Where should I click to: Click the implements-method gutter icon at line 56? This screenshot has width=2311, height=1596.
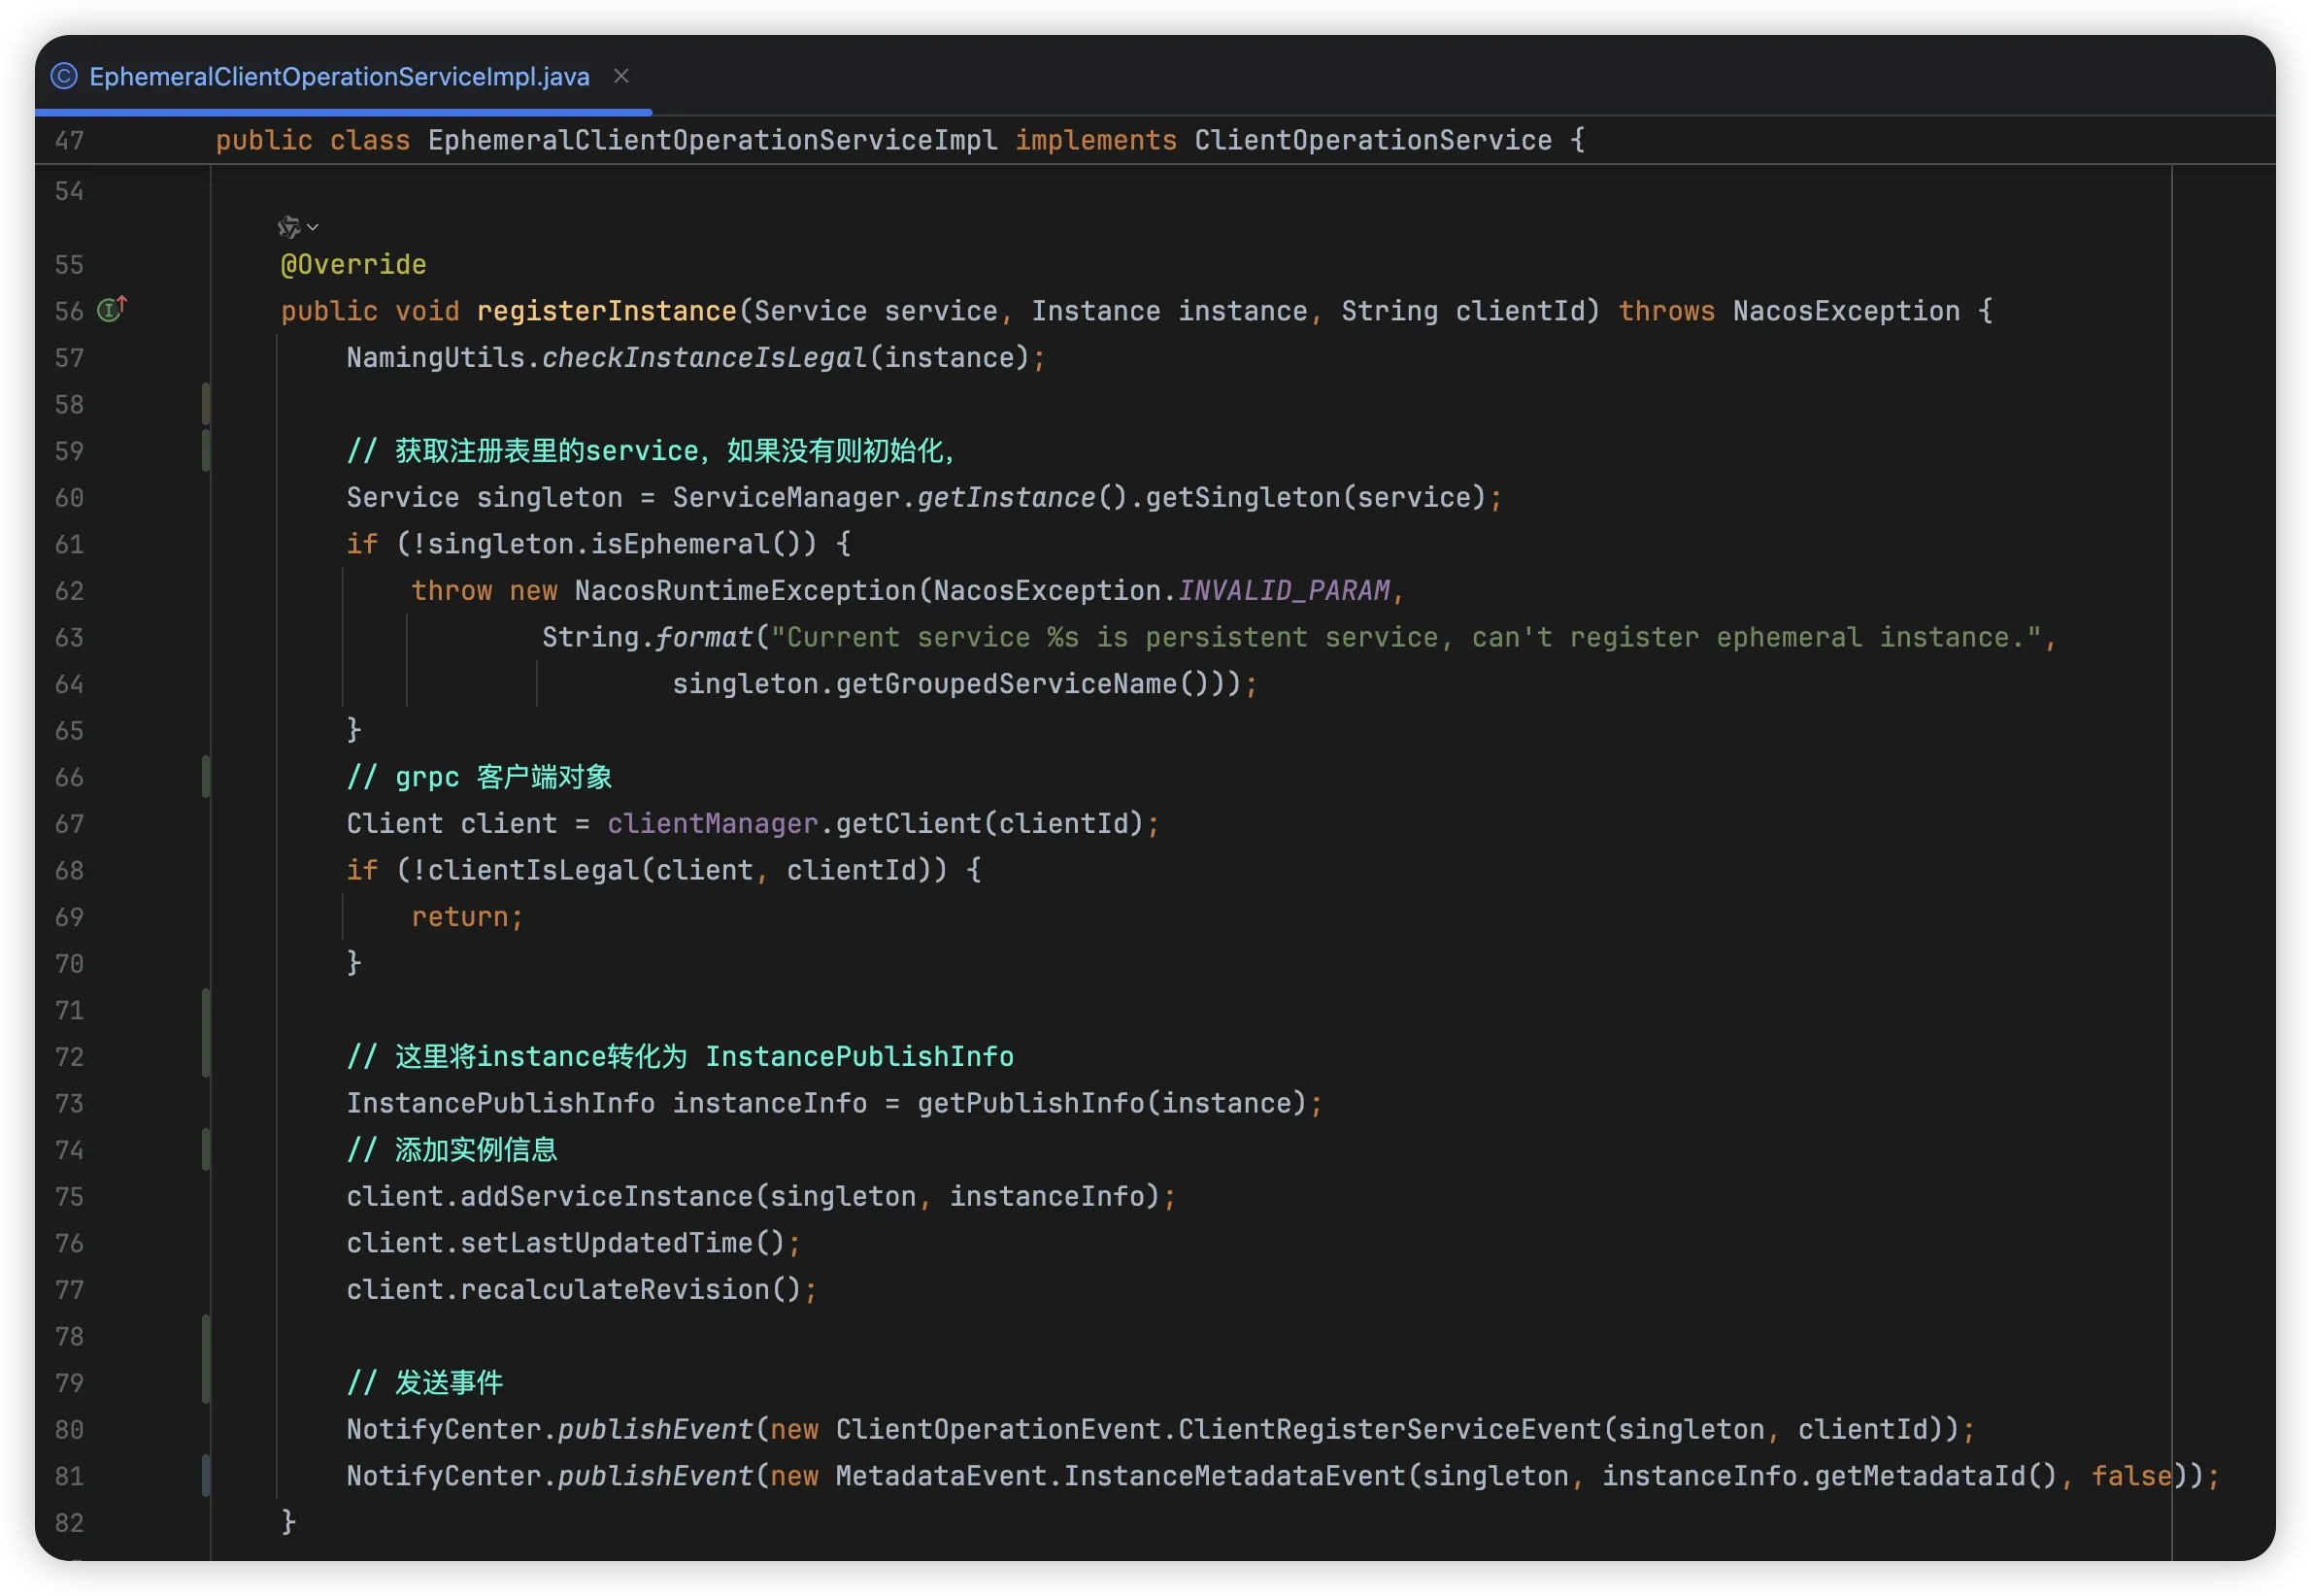pos(111,310)
